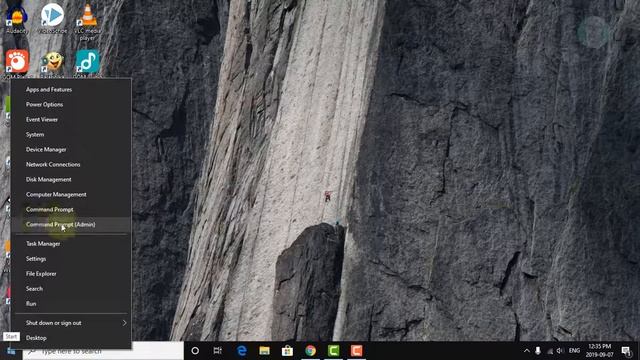
Task: Choose the System menu entry
Action: pyautogui.click(x=71, y=134)
